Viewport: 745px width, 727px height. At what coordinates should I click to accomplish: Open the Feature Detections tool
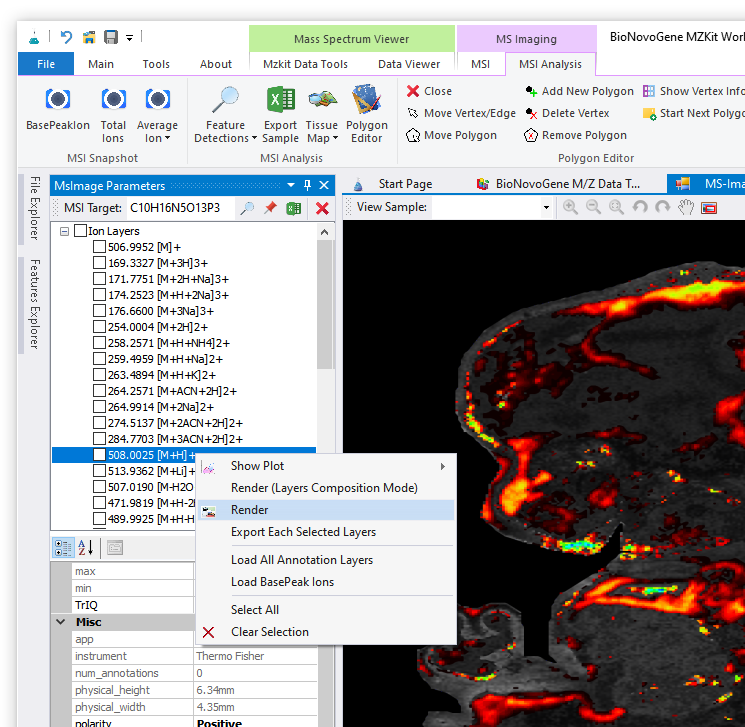pyautogui.click(x=226, y=114)
